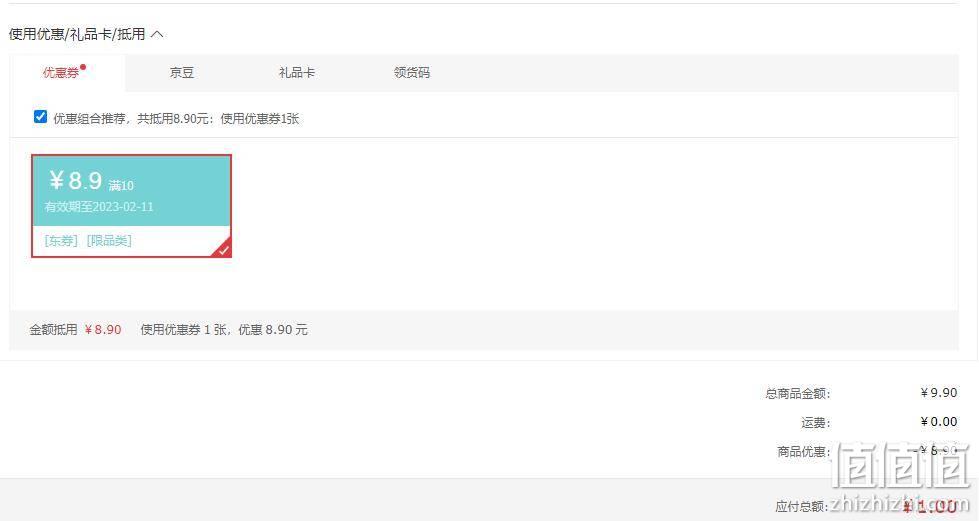The width and height of the screenshot is (979, 521).
Task: Open the 领货码 tab
Action: click(x=411, y=73)
